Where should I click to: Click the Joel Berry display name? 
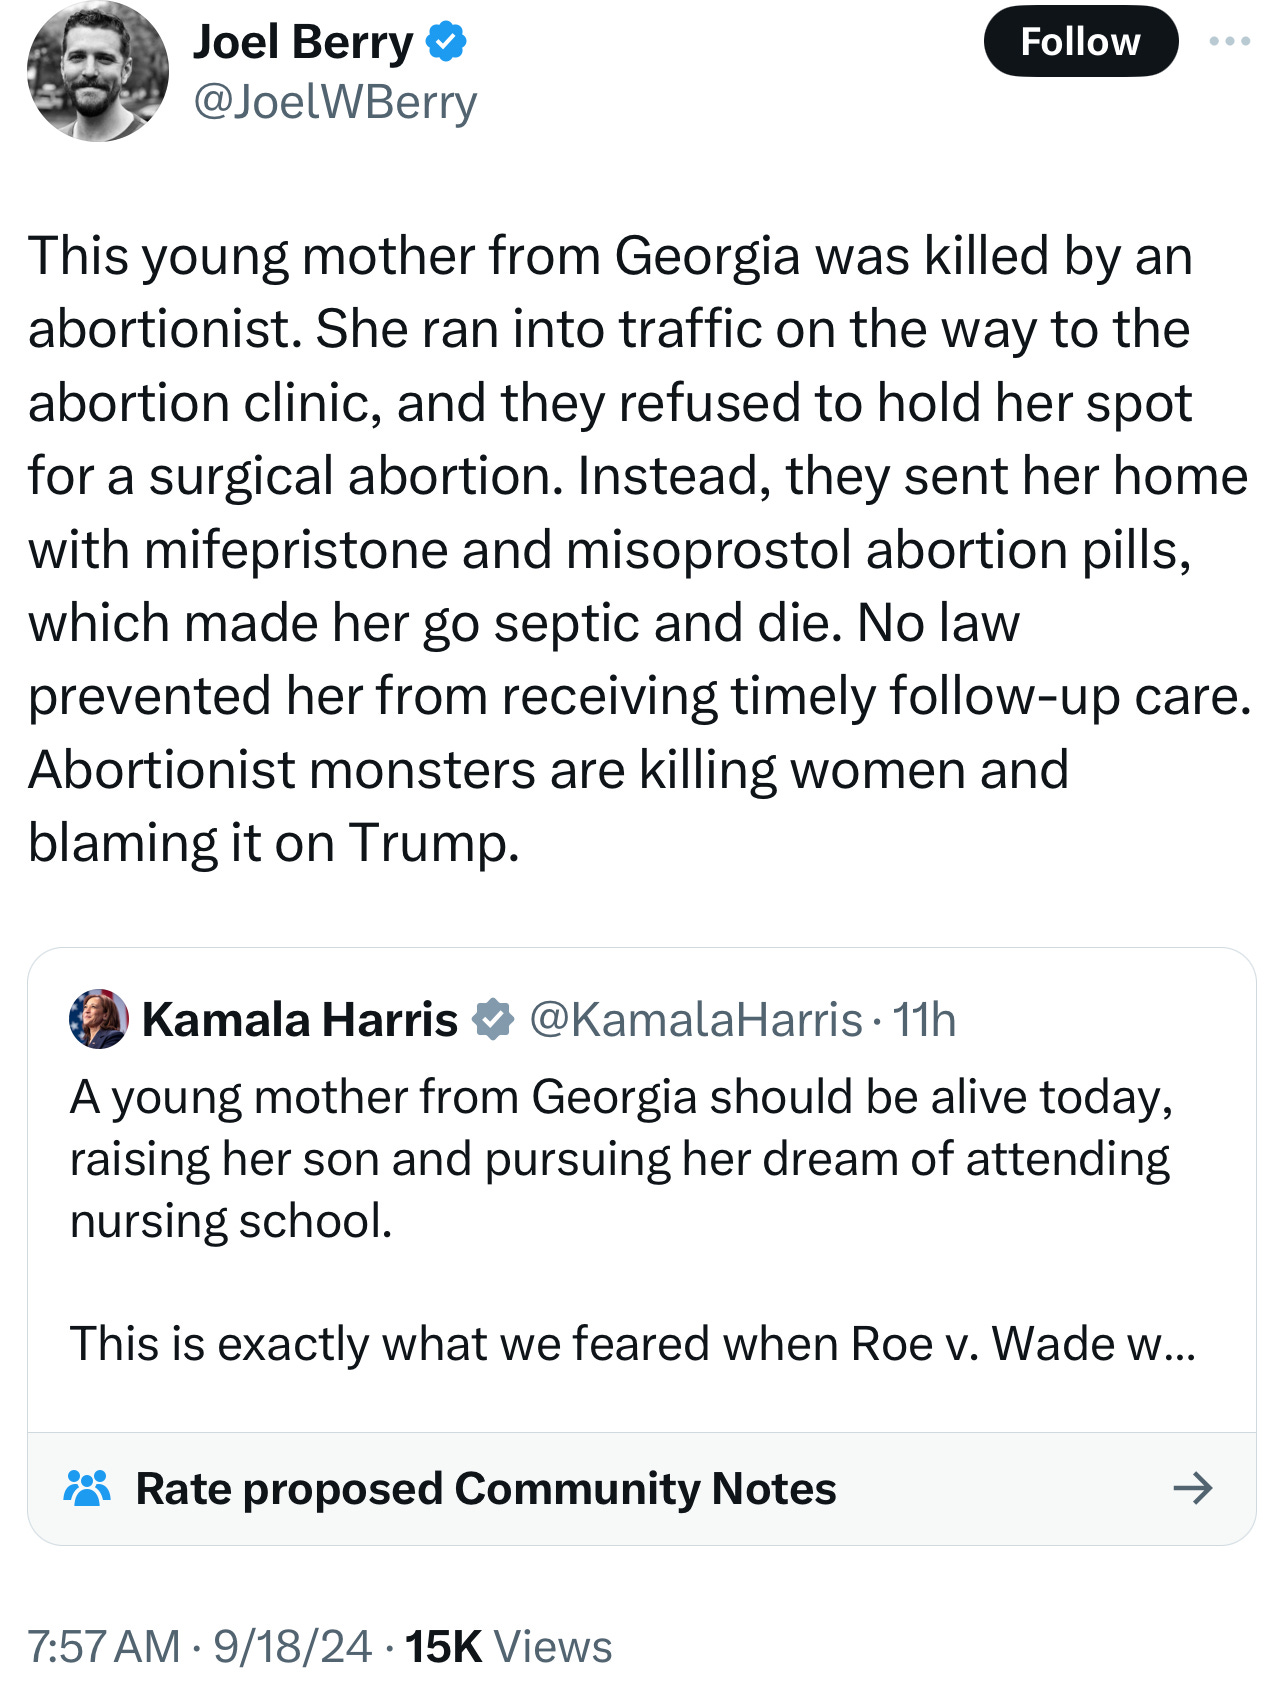tap(302, 42)
